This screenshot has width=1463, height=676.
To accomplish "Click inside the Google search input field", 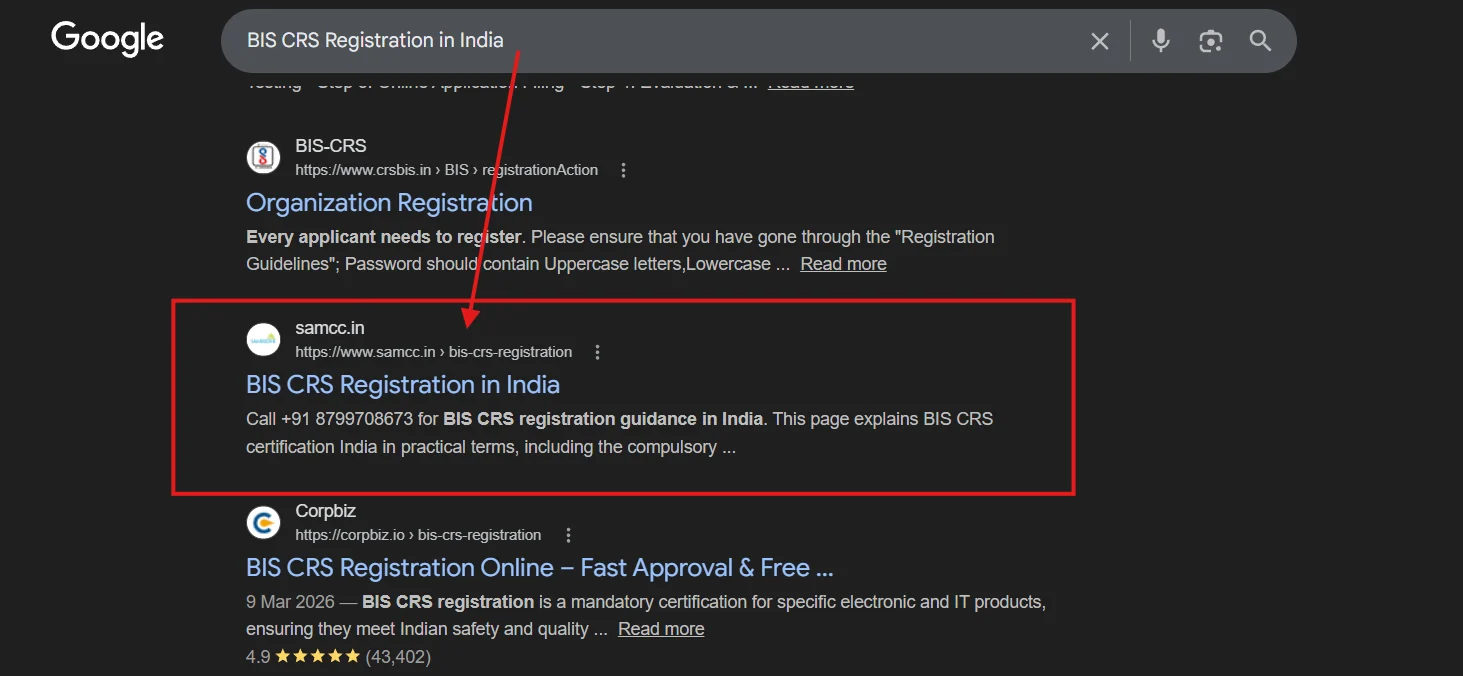I will [650, 41].
